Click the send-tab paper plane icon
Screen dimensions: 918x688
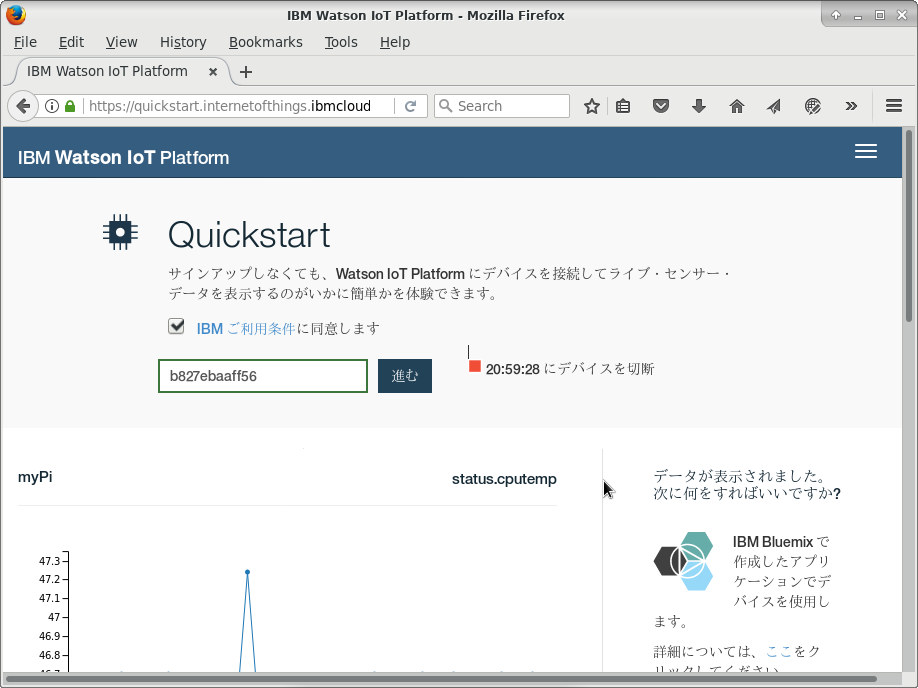pyautogui.click(x=773, y=105)
